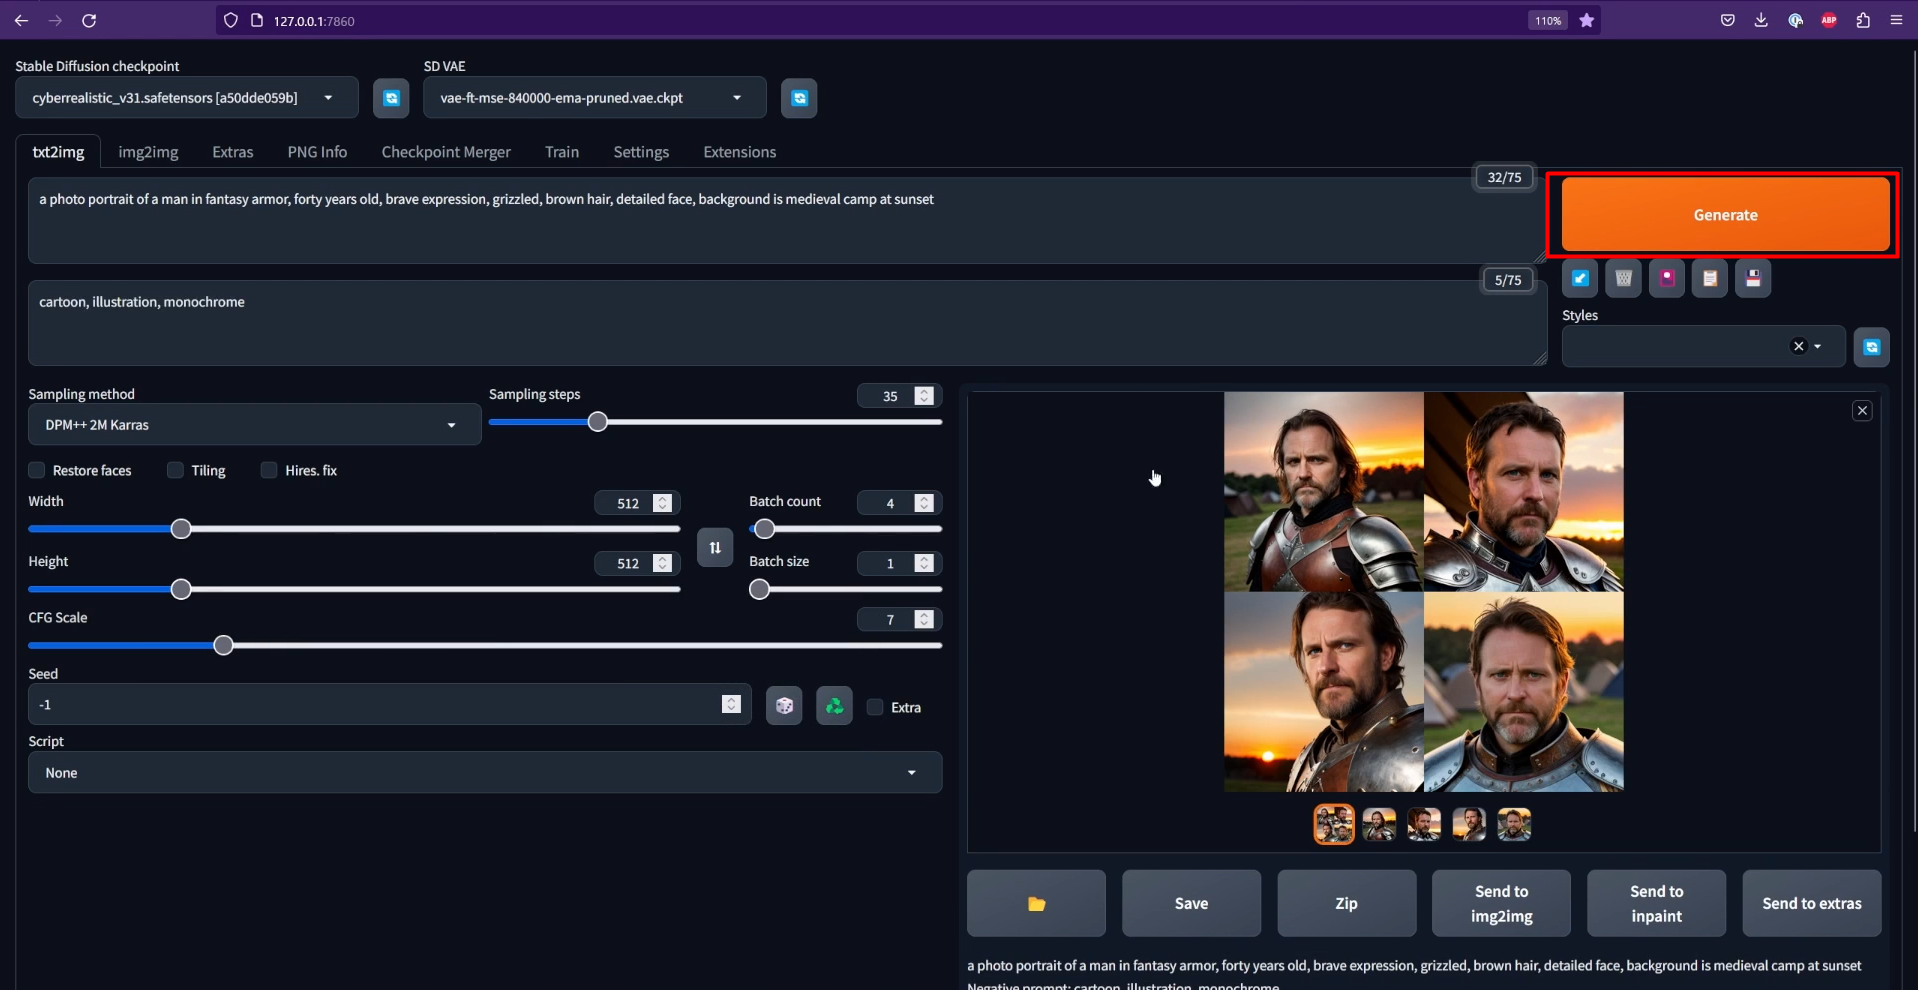1918x990 pixels.
Task: Click the Send to inpaint button
Action: (1656, 903)
